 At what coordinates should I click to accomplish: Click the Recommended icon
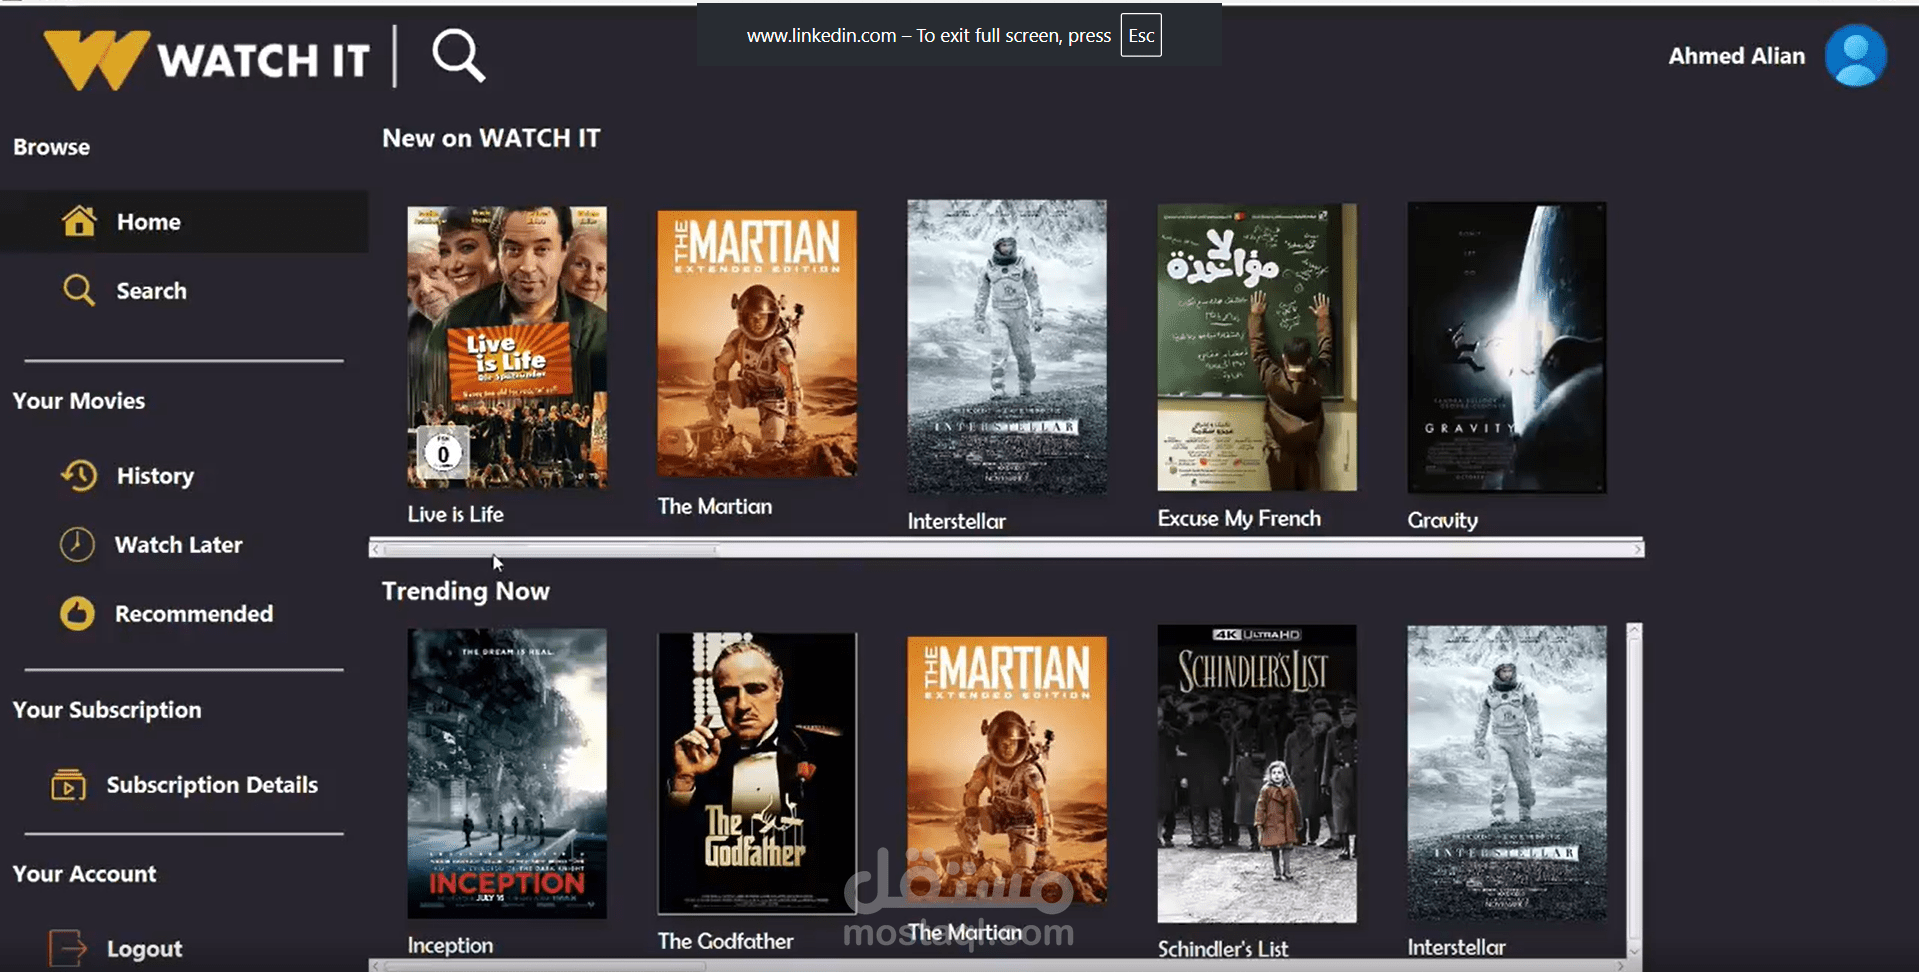pyautogui.click(x=77, y=613)
